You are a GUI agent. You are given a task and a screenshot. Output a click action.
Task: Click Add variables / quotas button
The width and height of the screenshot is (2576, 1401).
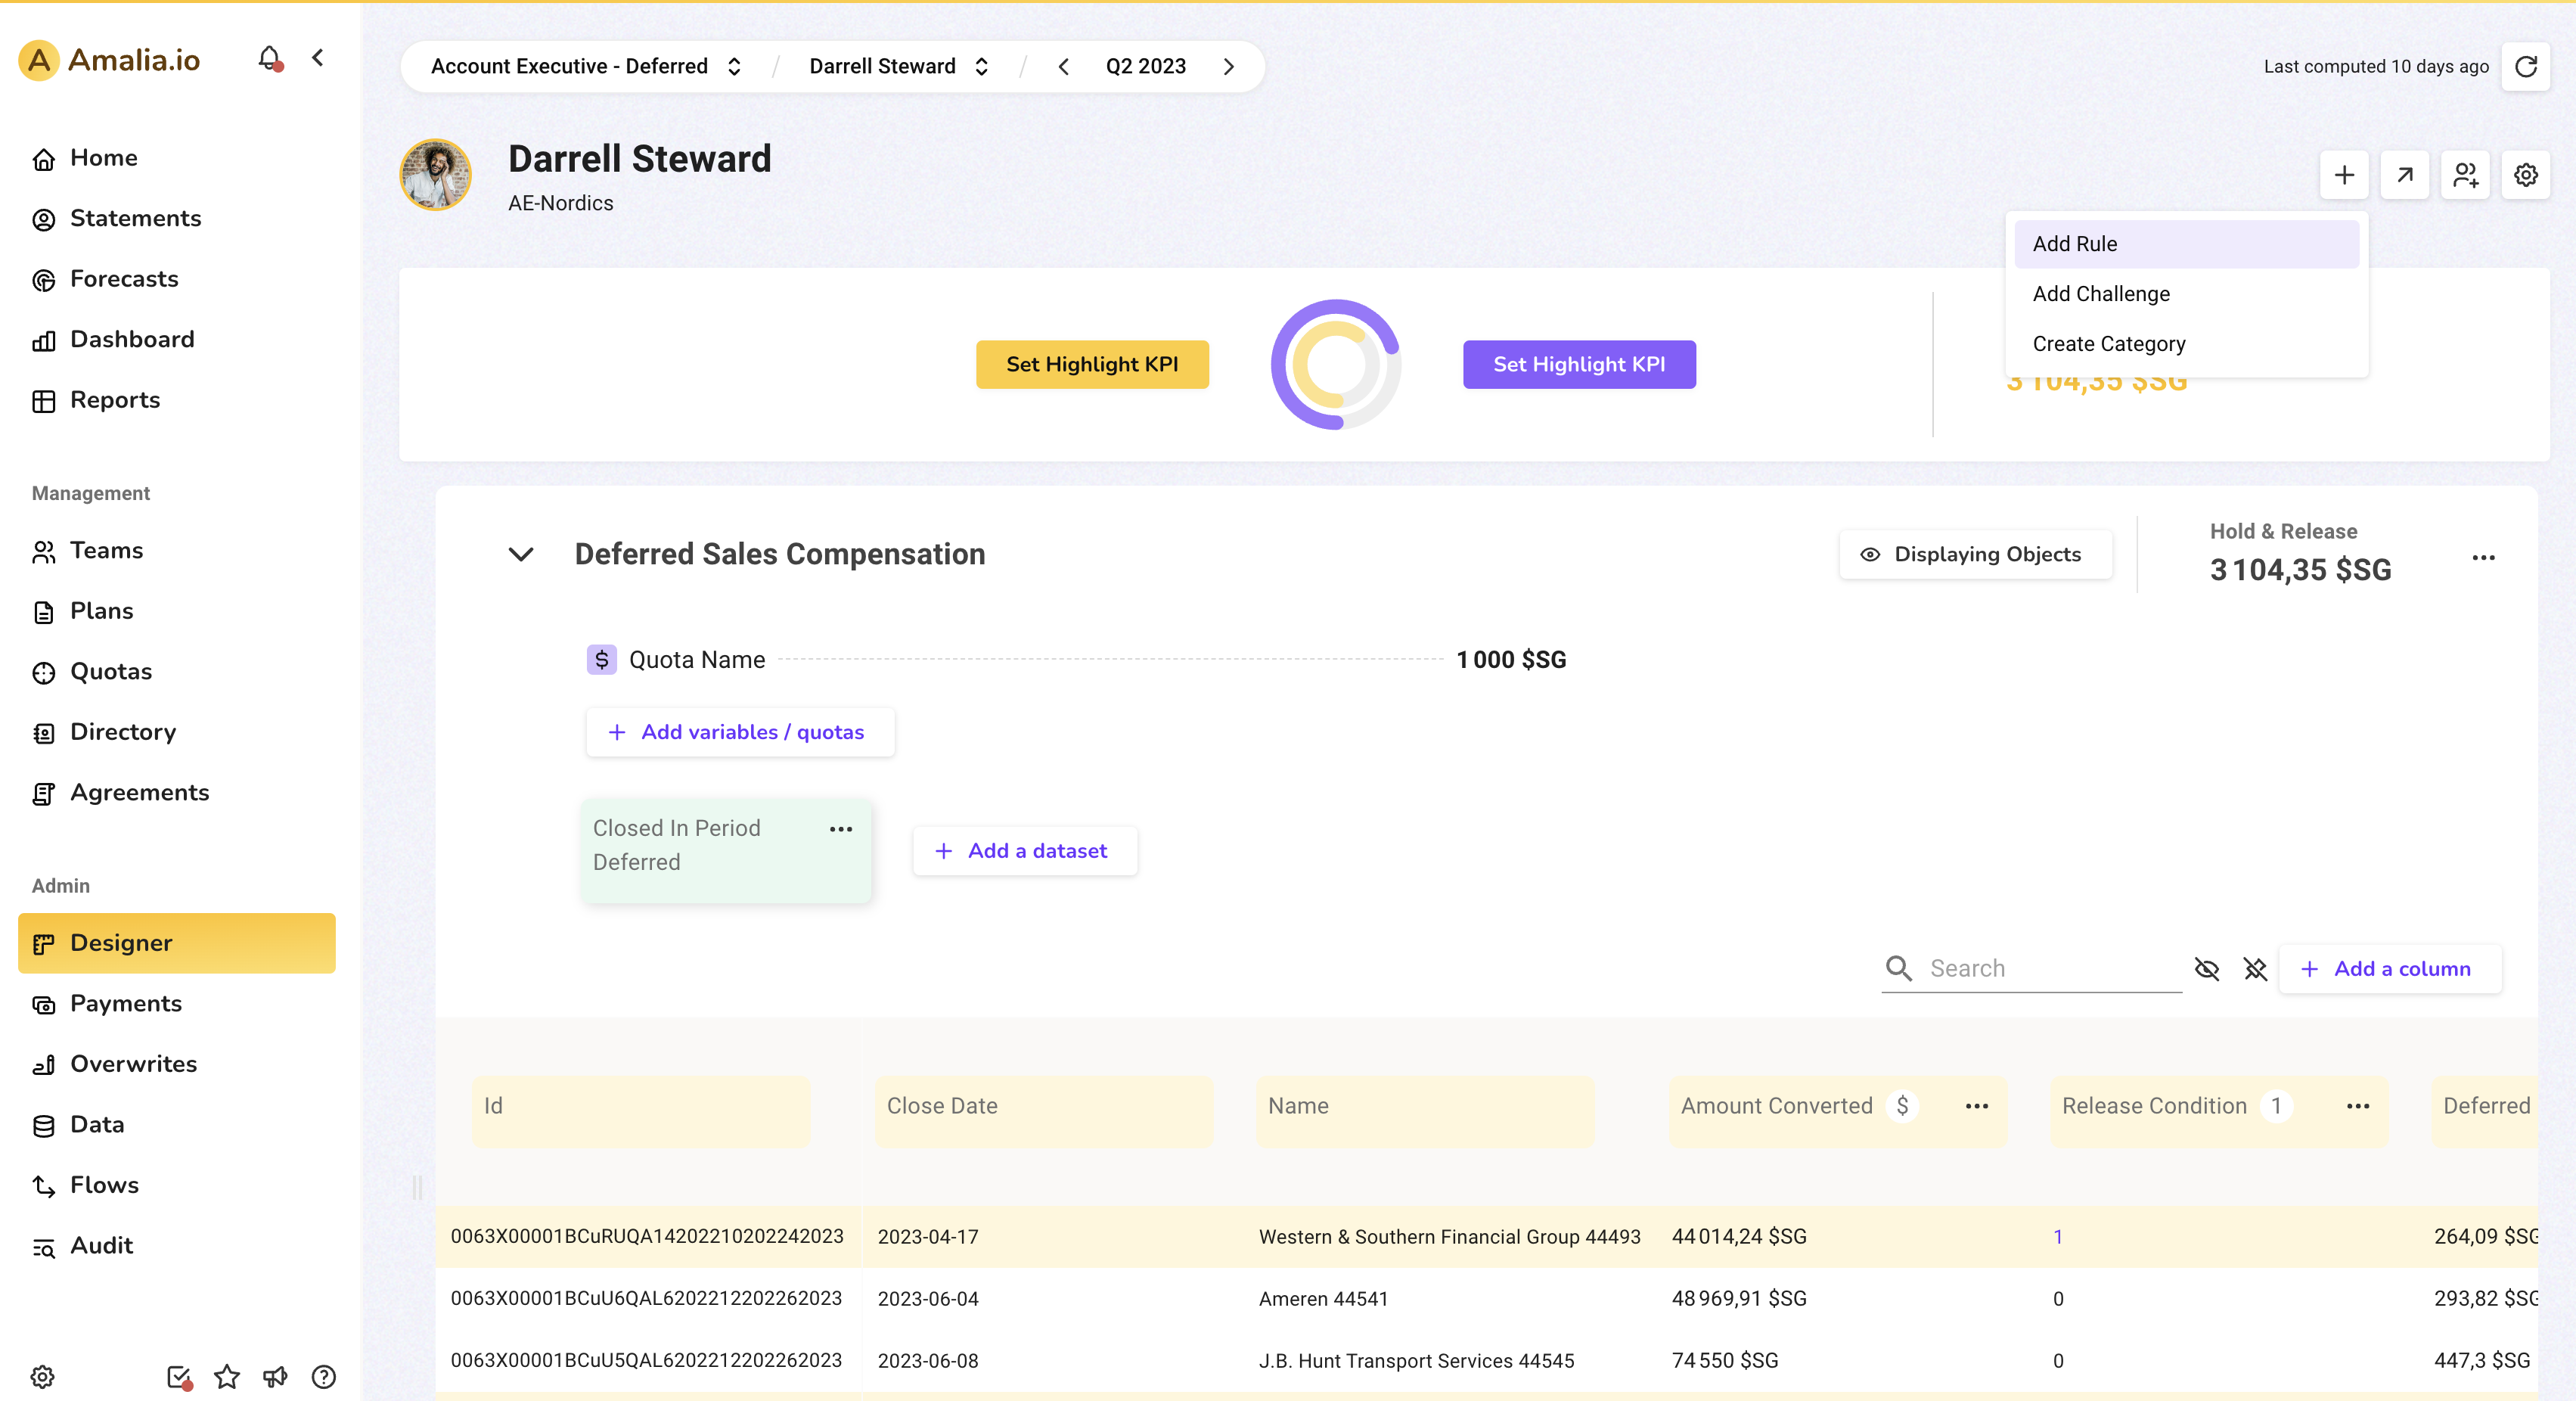(740, 732)
